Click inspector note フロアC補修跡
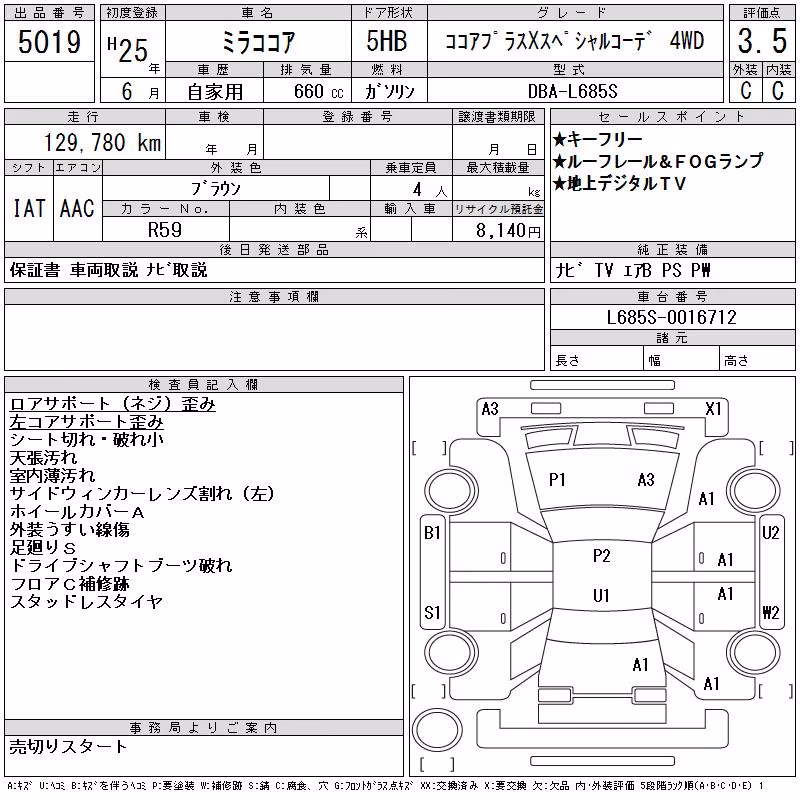 point(69,583)
